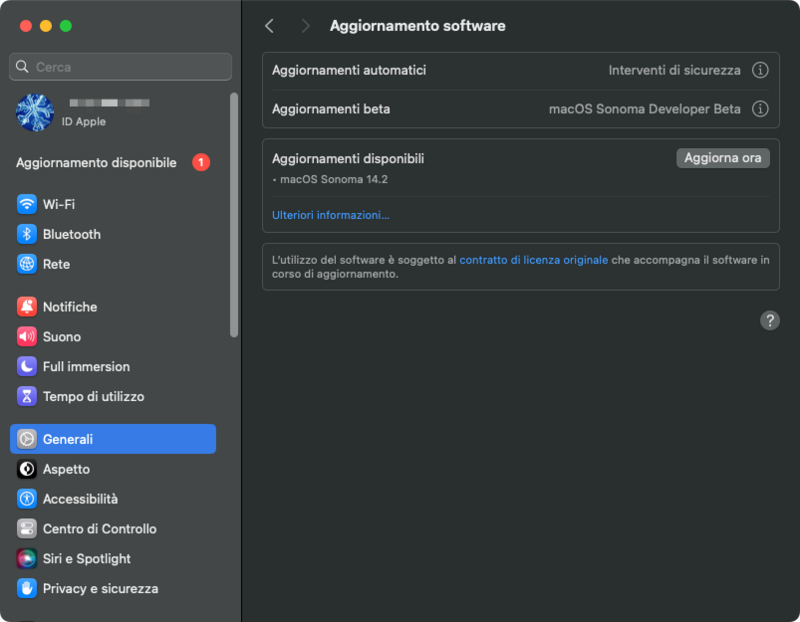Select Aspetto label in sidebar
800x622 pixels.
click(x=66, y=469)
